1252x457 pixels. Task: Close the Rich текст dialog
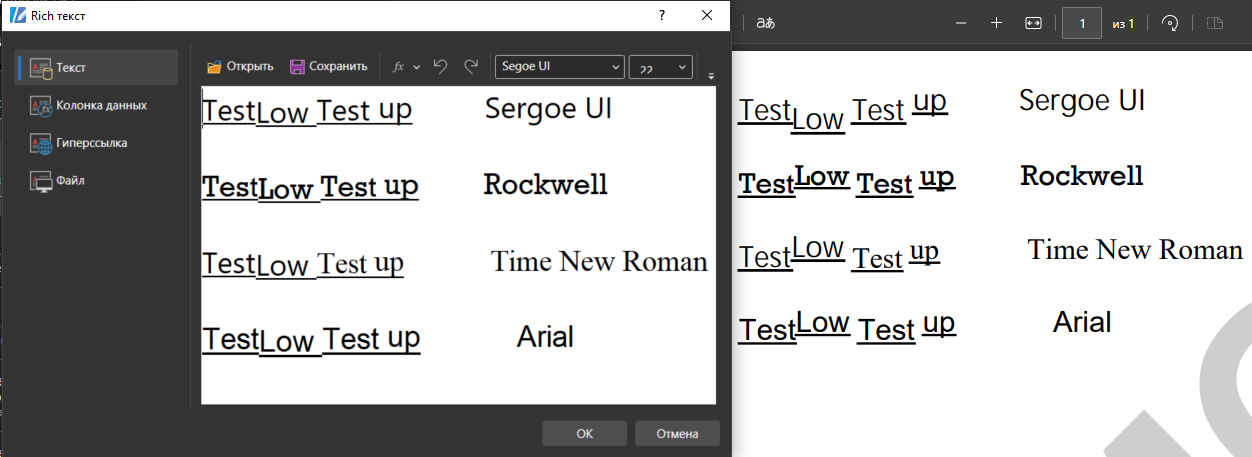click(707, 15)
